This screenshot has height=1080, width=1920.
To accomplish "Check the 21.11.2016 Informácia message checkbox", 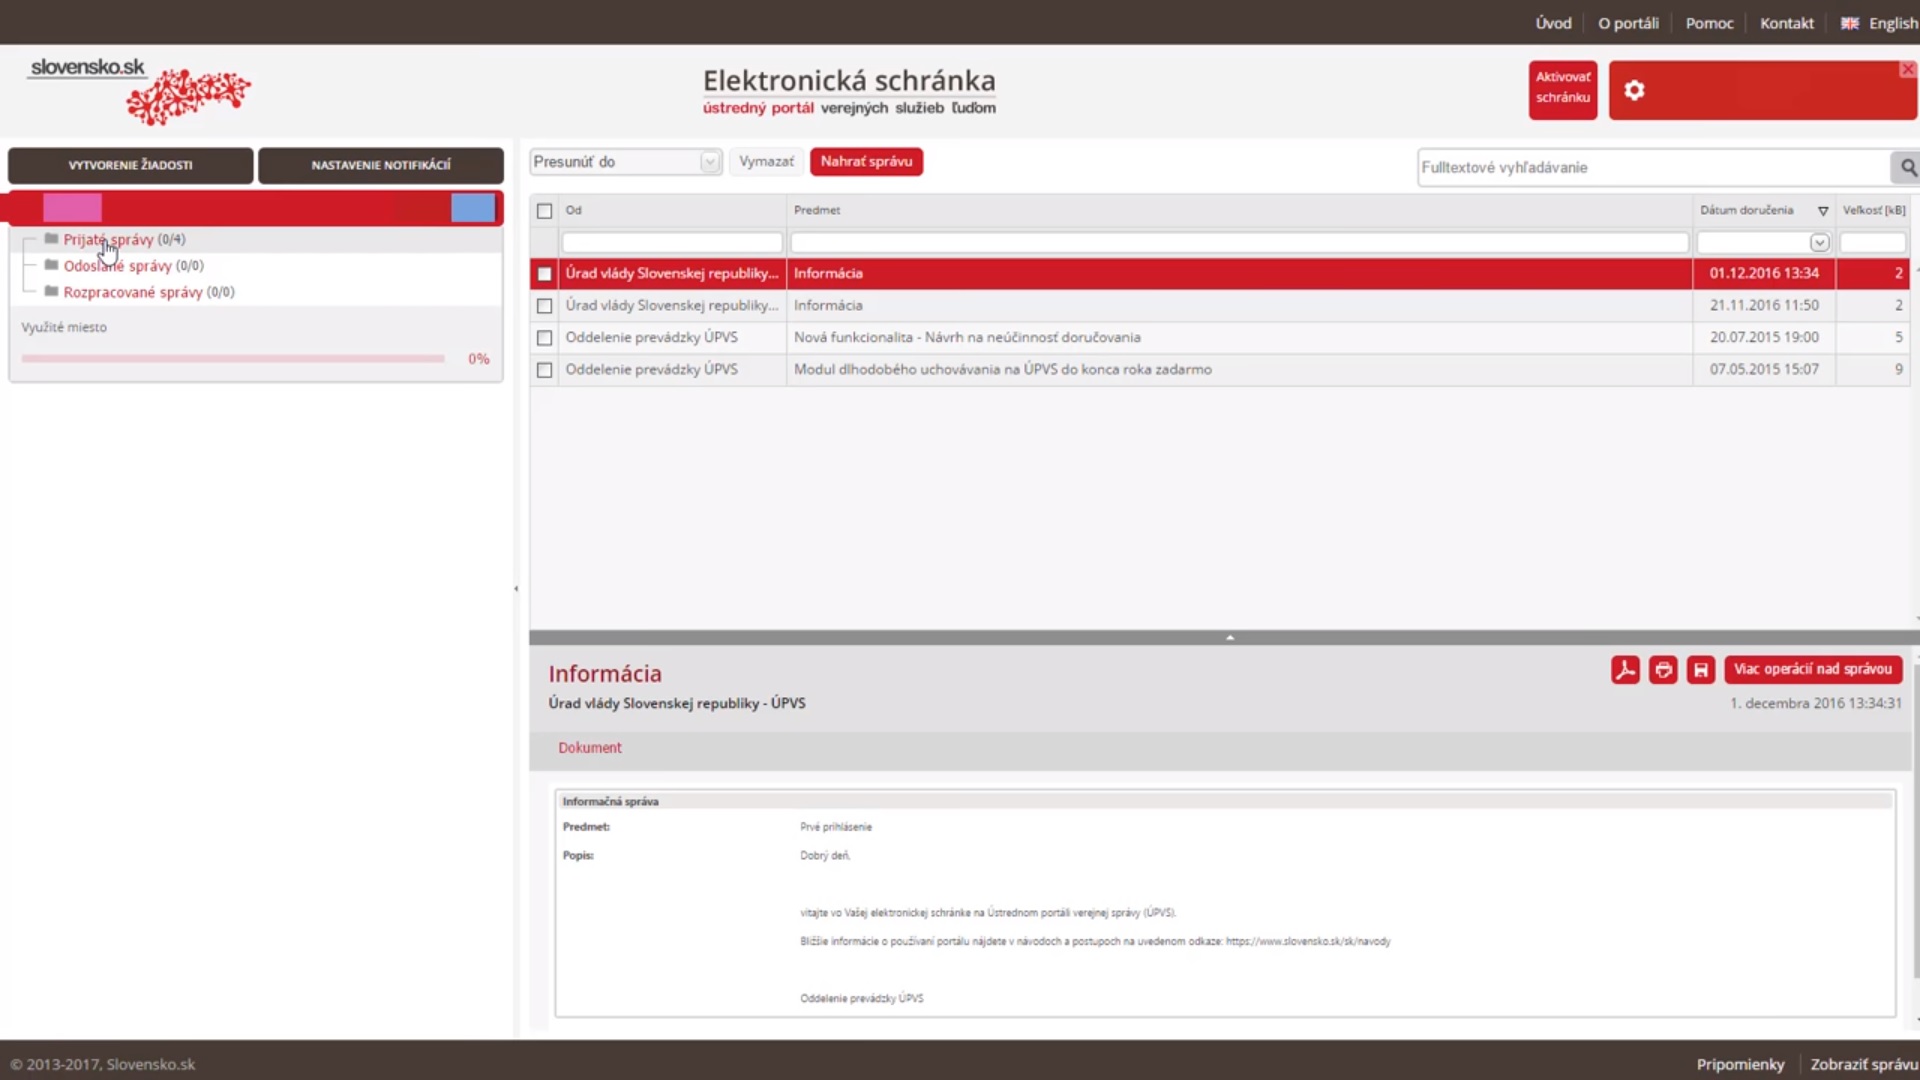I will tap(544, 306).
